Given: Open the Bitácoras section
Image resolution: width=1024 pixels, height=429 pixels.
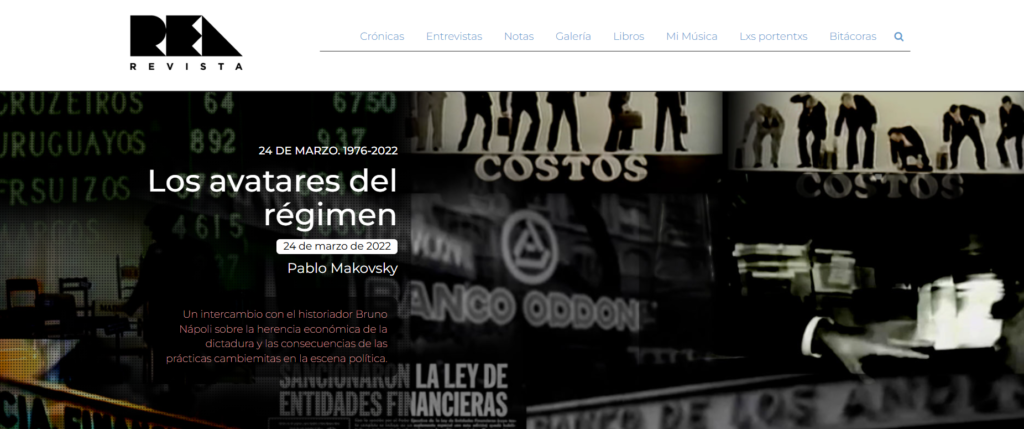Looking at the screenshot, I should tap(852, 37).
